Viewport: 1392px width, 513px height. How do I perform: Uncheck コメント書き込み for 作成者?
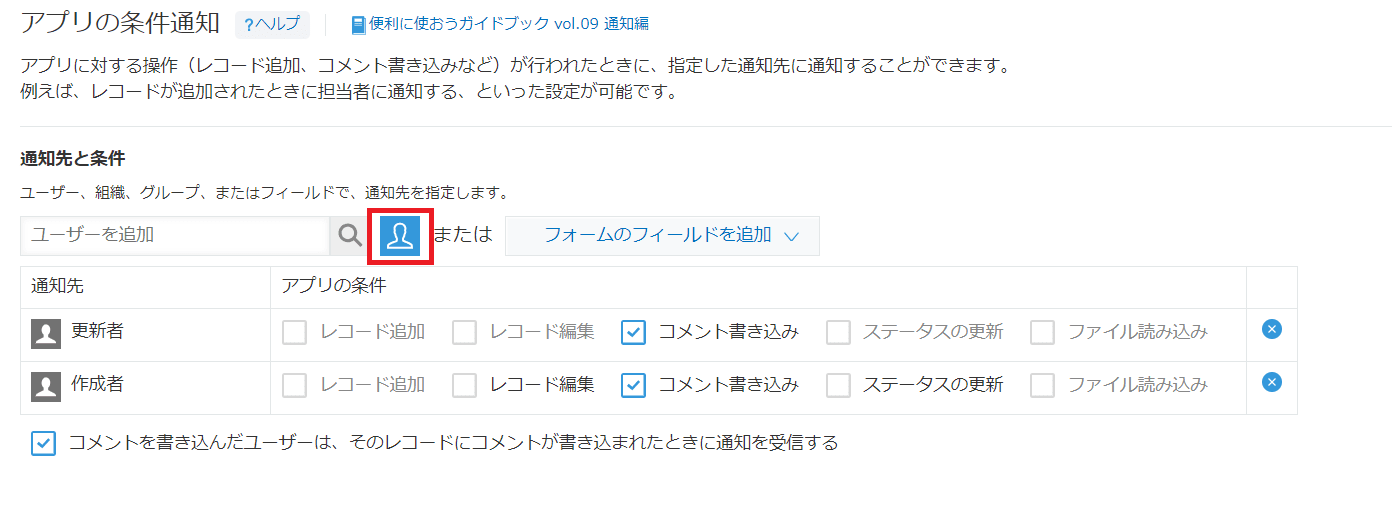633,385
